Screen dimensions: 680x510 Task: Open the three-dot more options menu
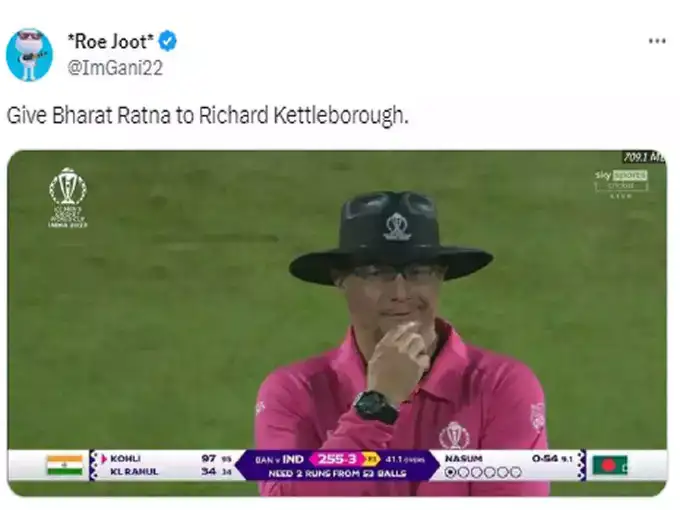tap(657, 41)
